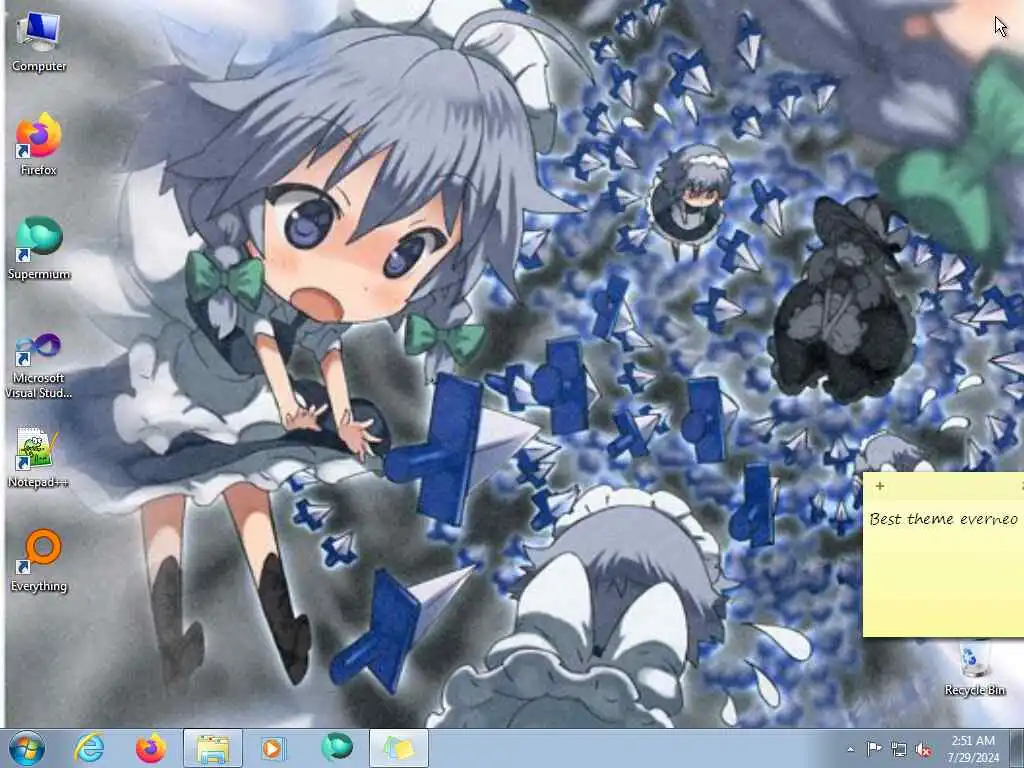Select the Notepad++ desktop shortcut
This screenshot has height=768, width=1024.
39,456
